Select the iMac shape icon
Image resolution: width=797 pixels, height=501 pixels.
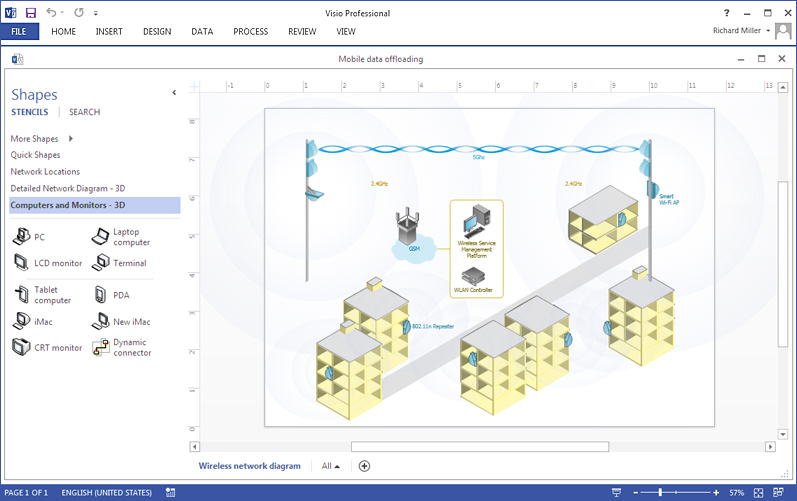pos(21,321)
